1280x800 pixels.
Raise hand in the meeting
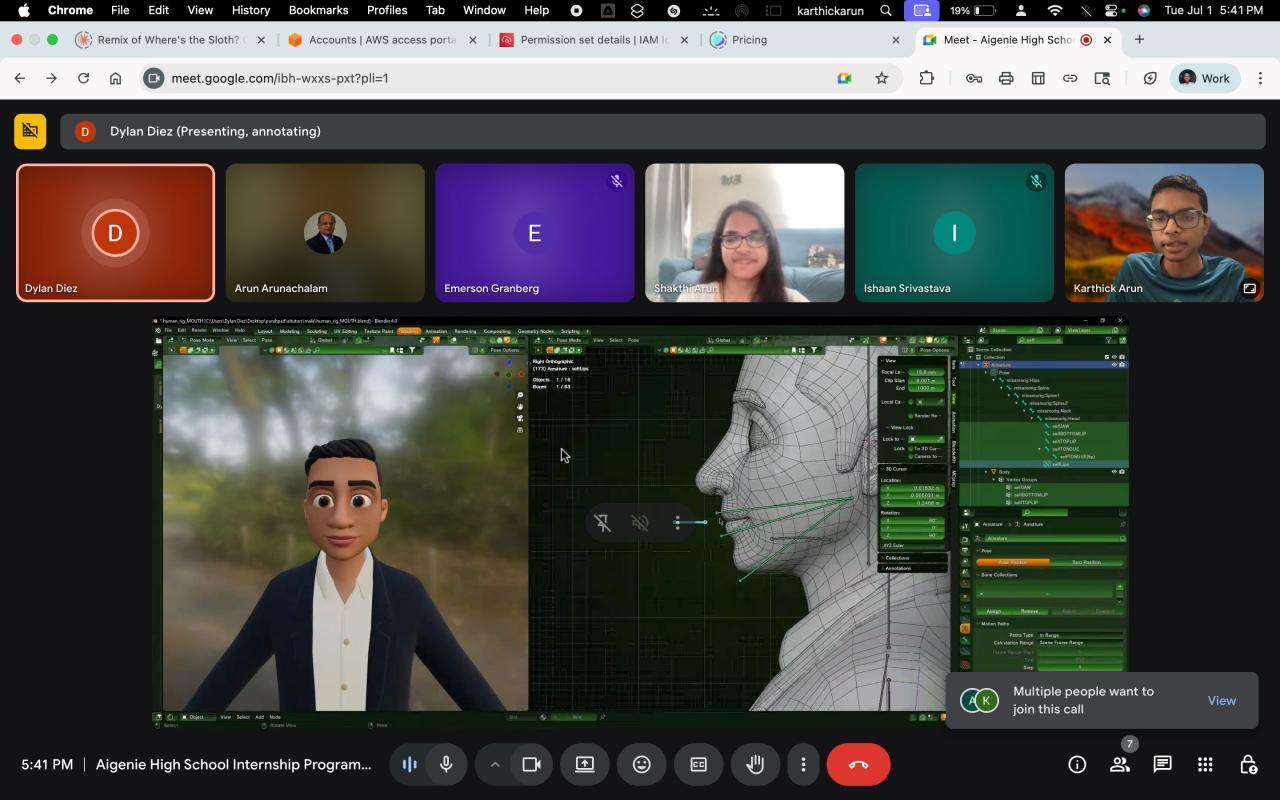(755, 765)
